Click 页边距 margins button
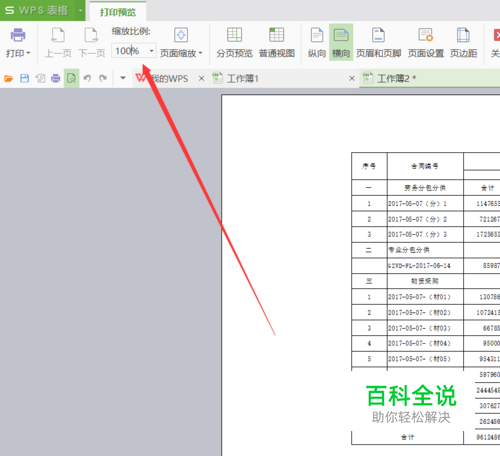This screenshot has height=456, width=500. point(463,43)
